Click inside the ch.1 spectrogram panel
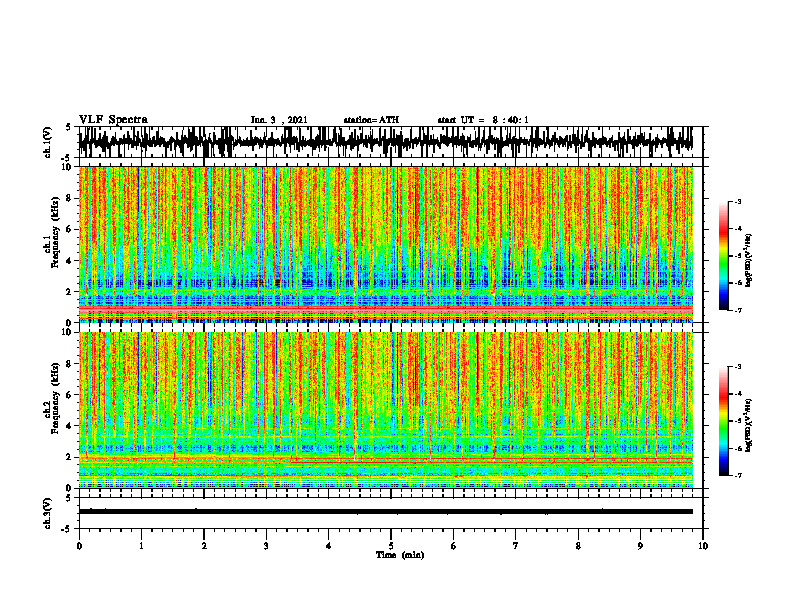Image resolution: width=792 pixels, height=612 pixels. click(385, 244)
